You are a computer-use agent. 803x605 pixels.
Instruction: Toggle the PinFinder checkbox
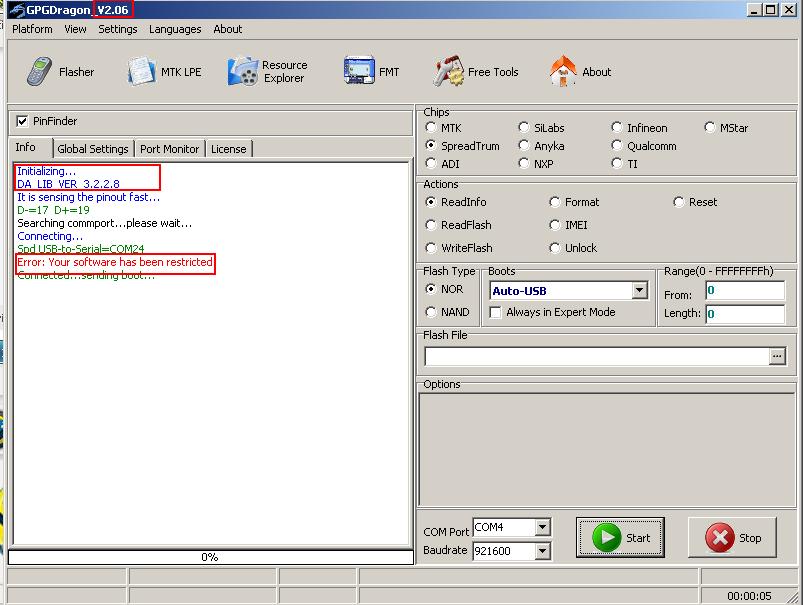click(22, 121)
